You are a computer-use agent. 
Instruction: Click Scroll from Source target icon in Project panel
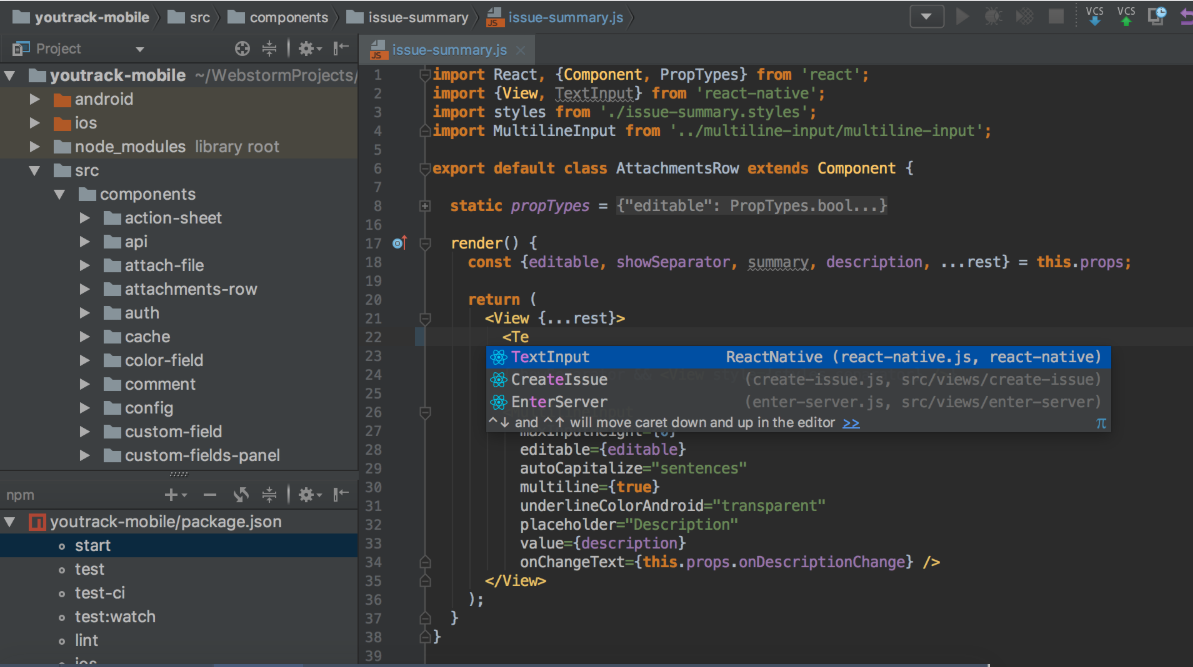tap(242, 49)
